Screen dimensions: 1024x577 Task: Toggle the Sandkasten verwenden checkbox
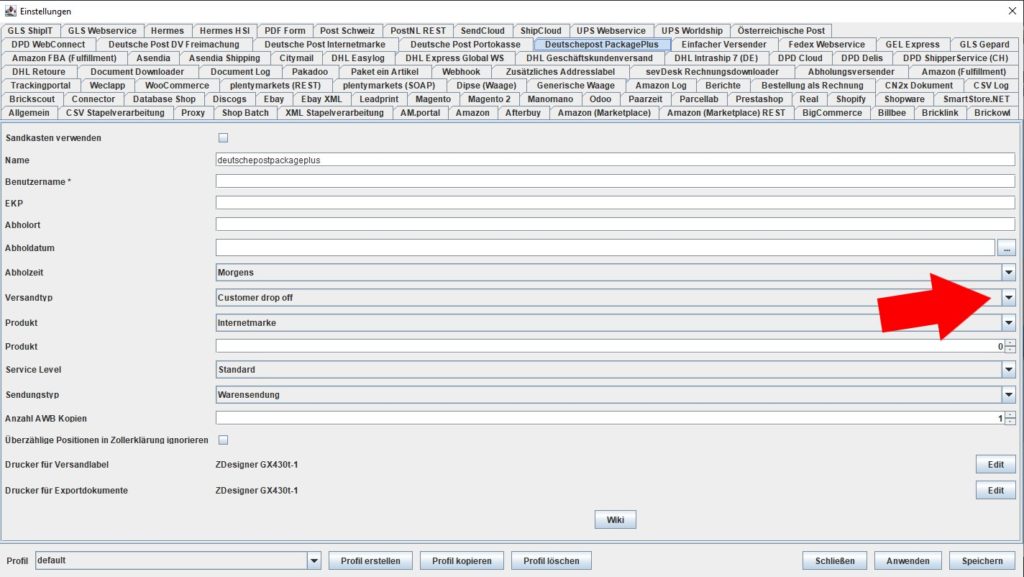tap(223, 138)
